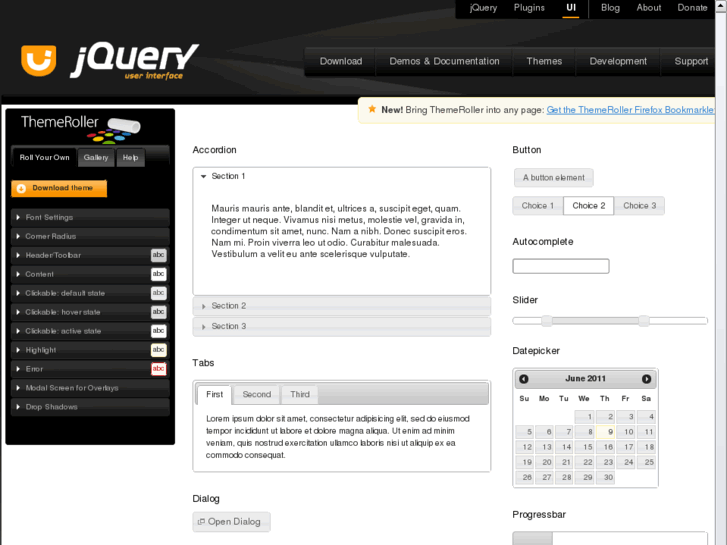Select June 30 in datepicker
The image size is (727, 545).
tap(606, 477)
